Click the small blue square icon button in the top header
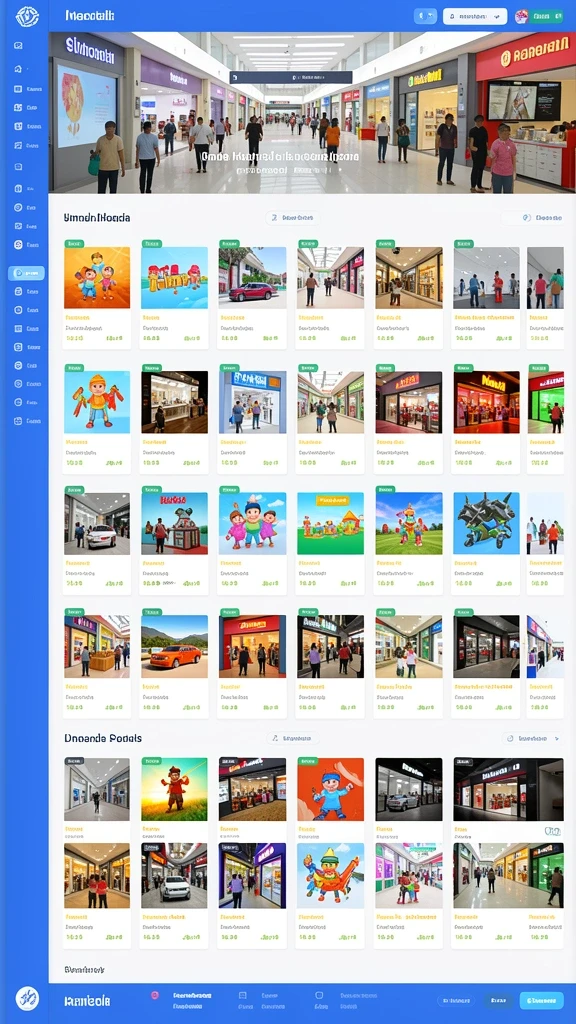This screenshot has height=1024, width=576. pos(425,16)
